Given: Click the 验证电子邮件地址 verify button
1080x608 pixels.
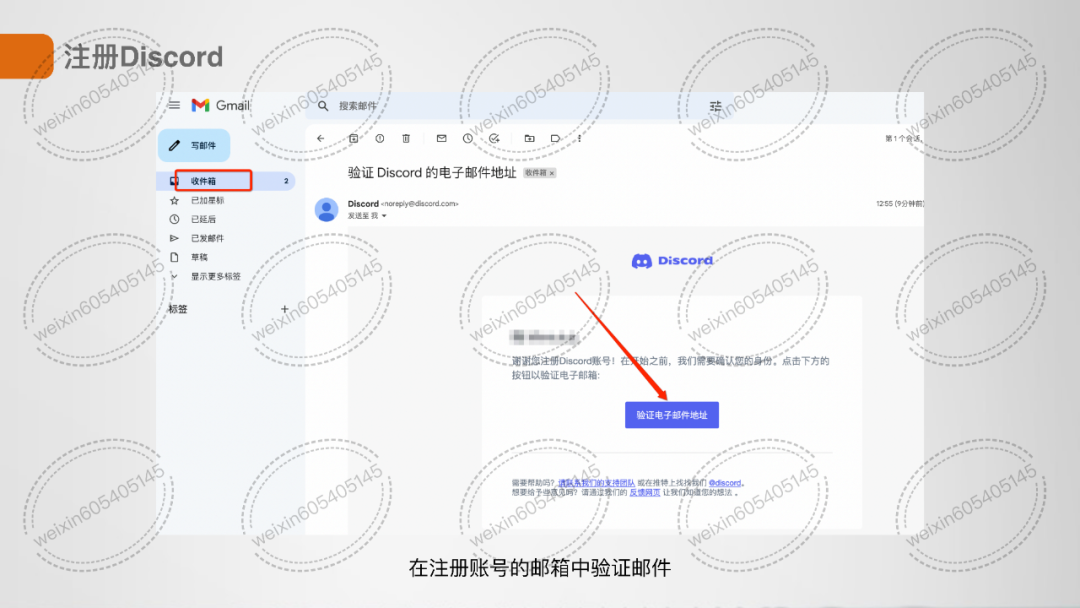Looking at the screenshot, I should coord(672,415).
